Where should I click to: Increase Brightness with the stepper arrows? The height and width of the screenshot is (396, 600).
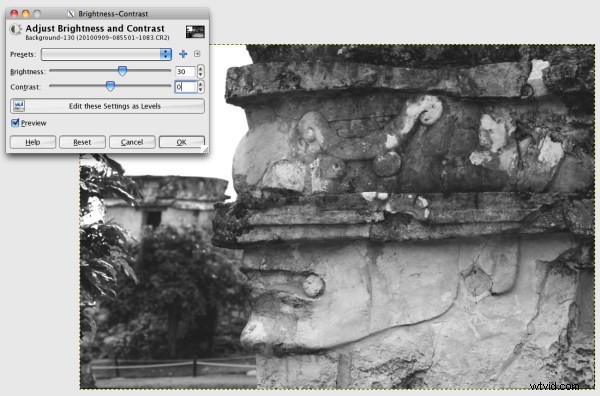(201, 69)
